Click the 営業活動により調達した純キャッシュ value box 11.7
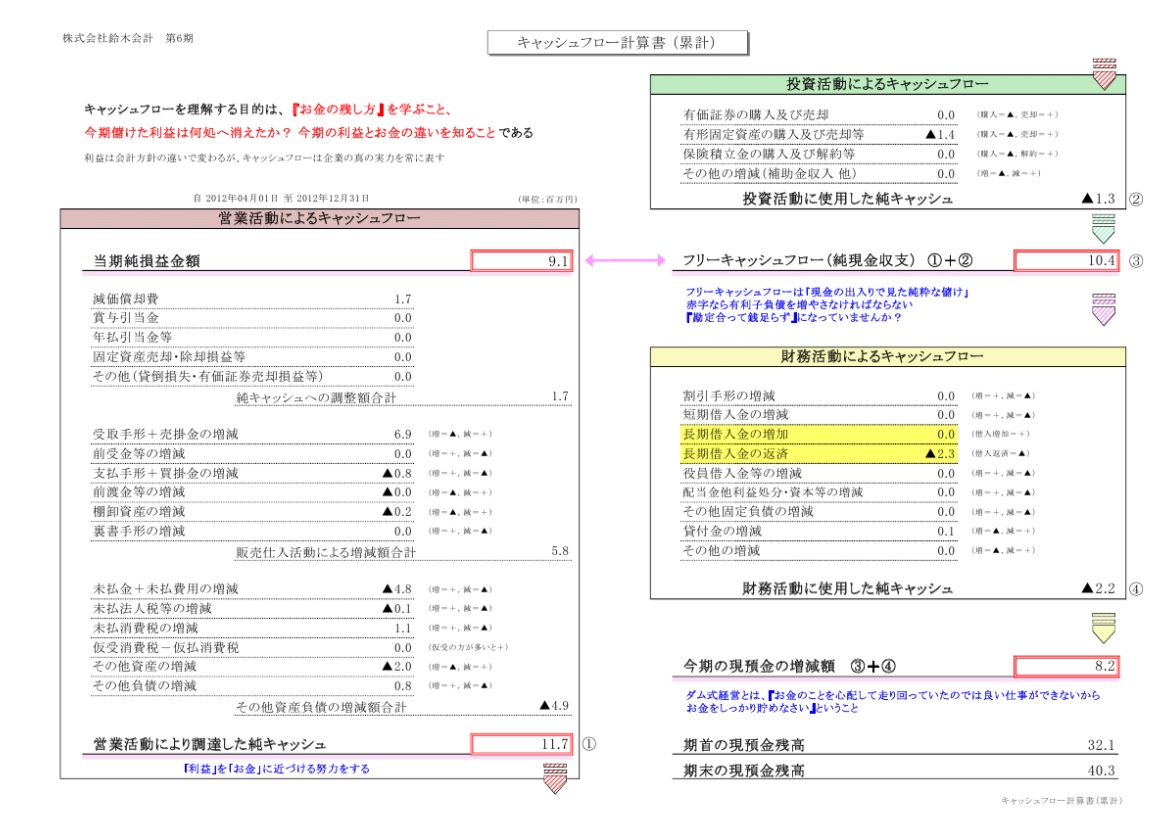Viewport: 1174px width, 825px height. coord(522,744)
